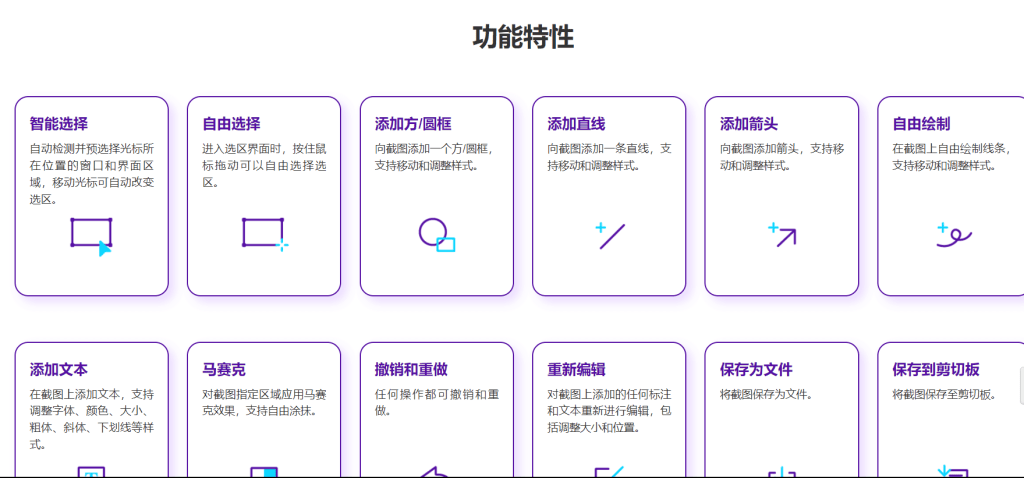Click the diagonal line icon under 添加直线

(x=610, y=236)
